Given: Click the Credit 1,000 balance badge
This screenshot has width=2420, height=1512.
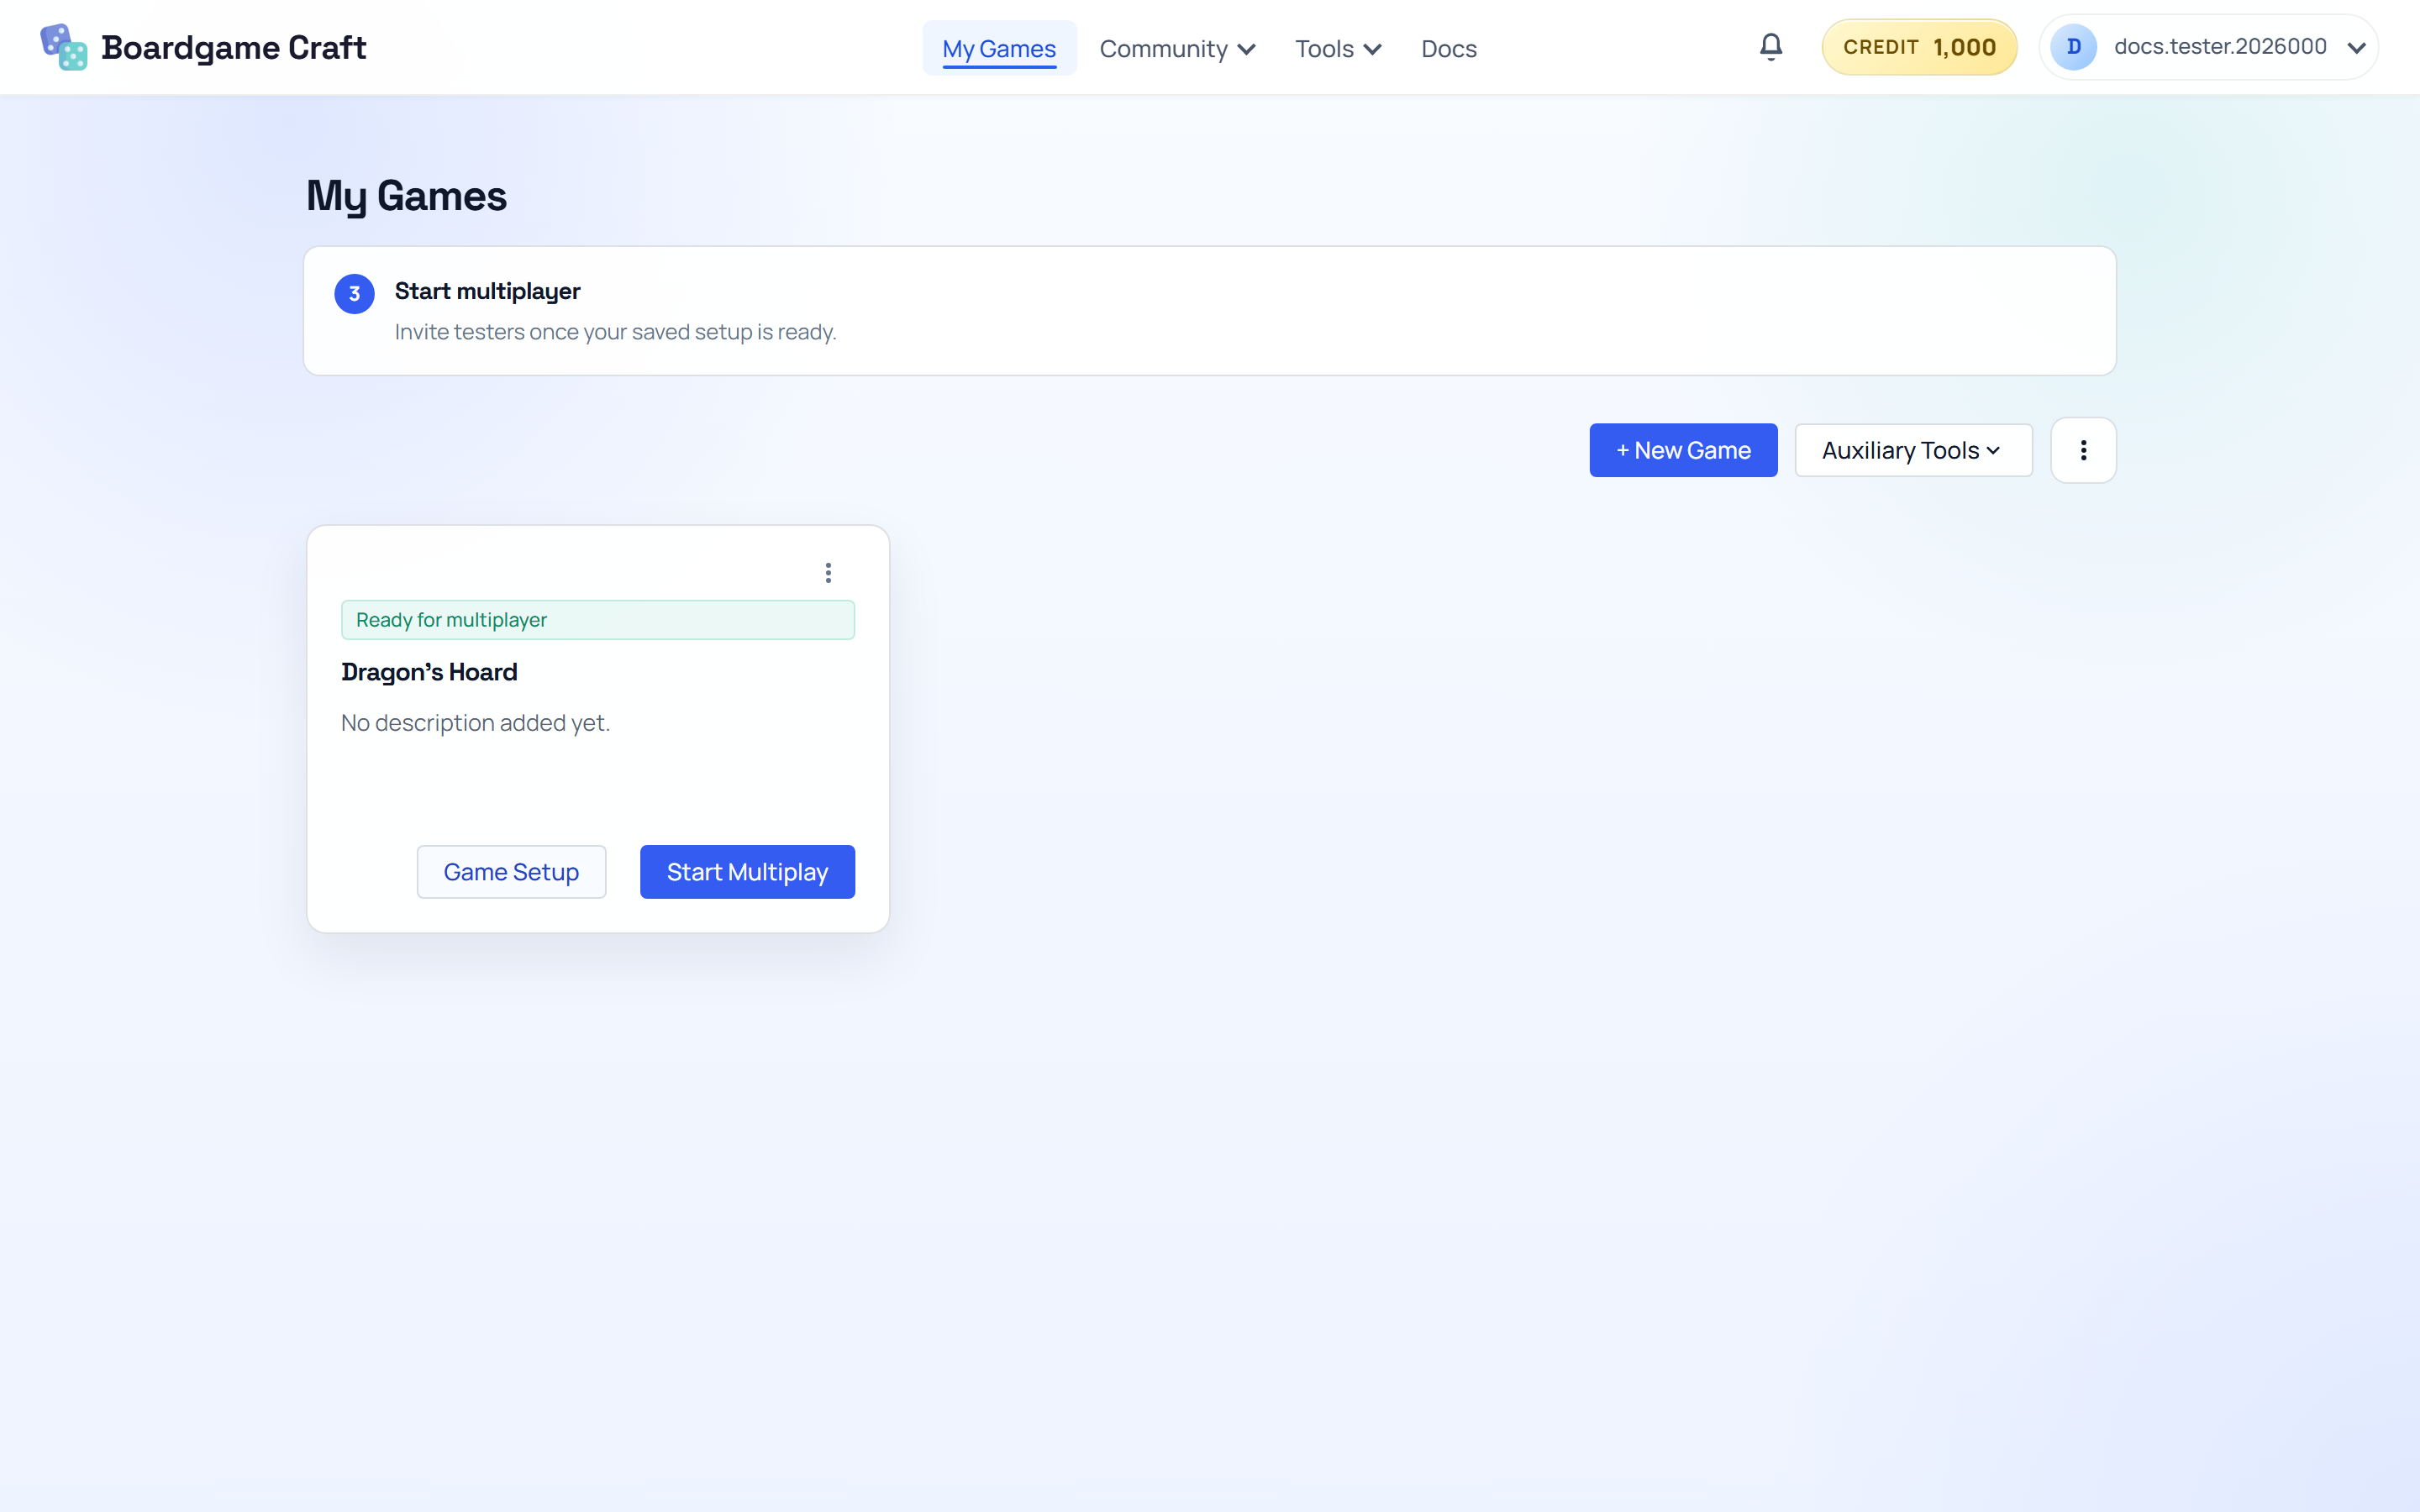Looking at the screenshot, I should pos(1919,47).
